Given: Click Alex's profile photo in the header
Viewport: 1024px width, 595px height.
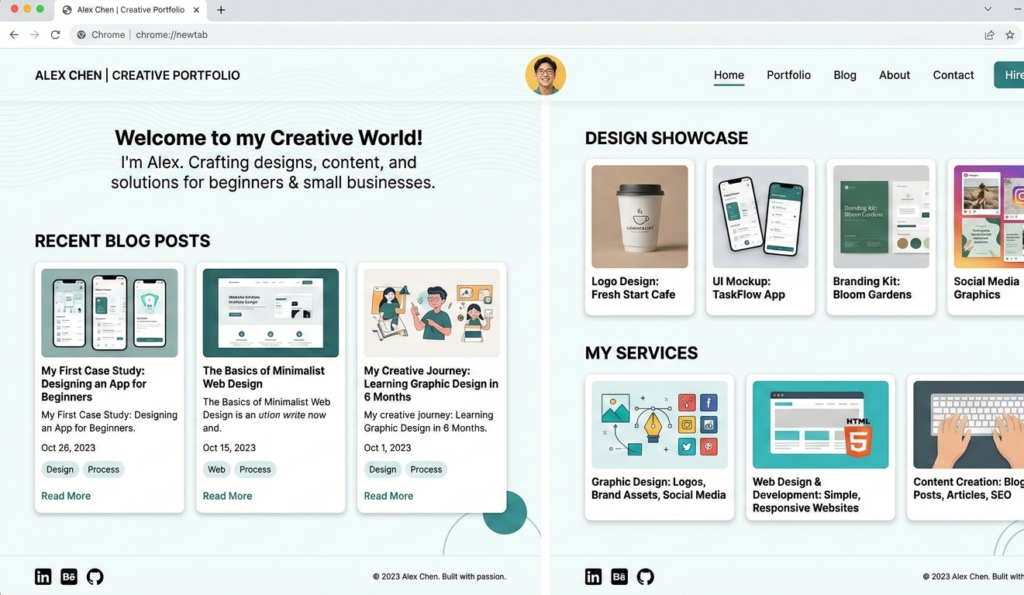Looking at the screenshot, I should pos(545,75).
